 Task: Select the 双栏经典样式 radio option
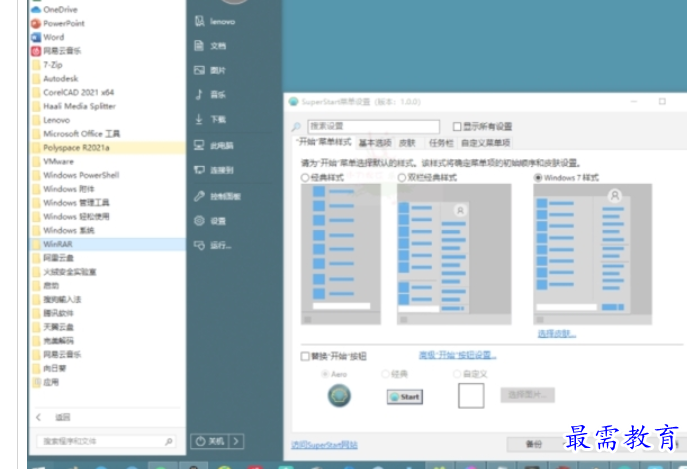[402, 178]
